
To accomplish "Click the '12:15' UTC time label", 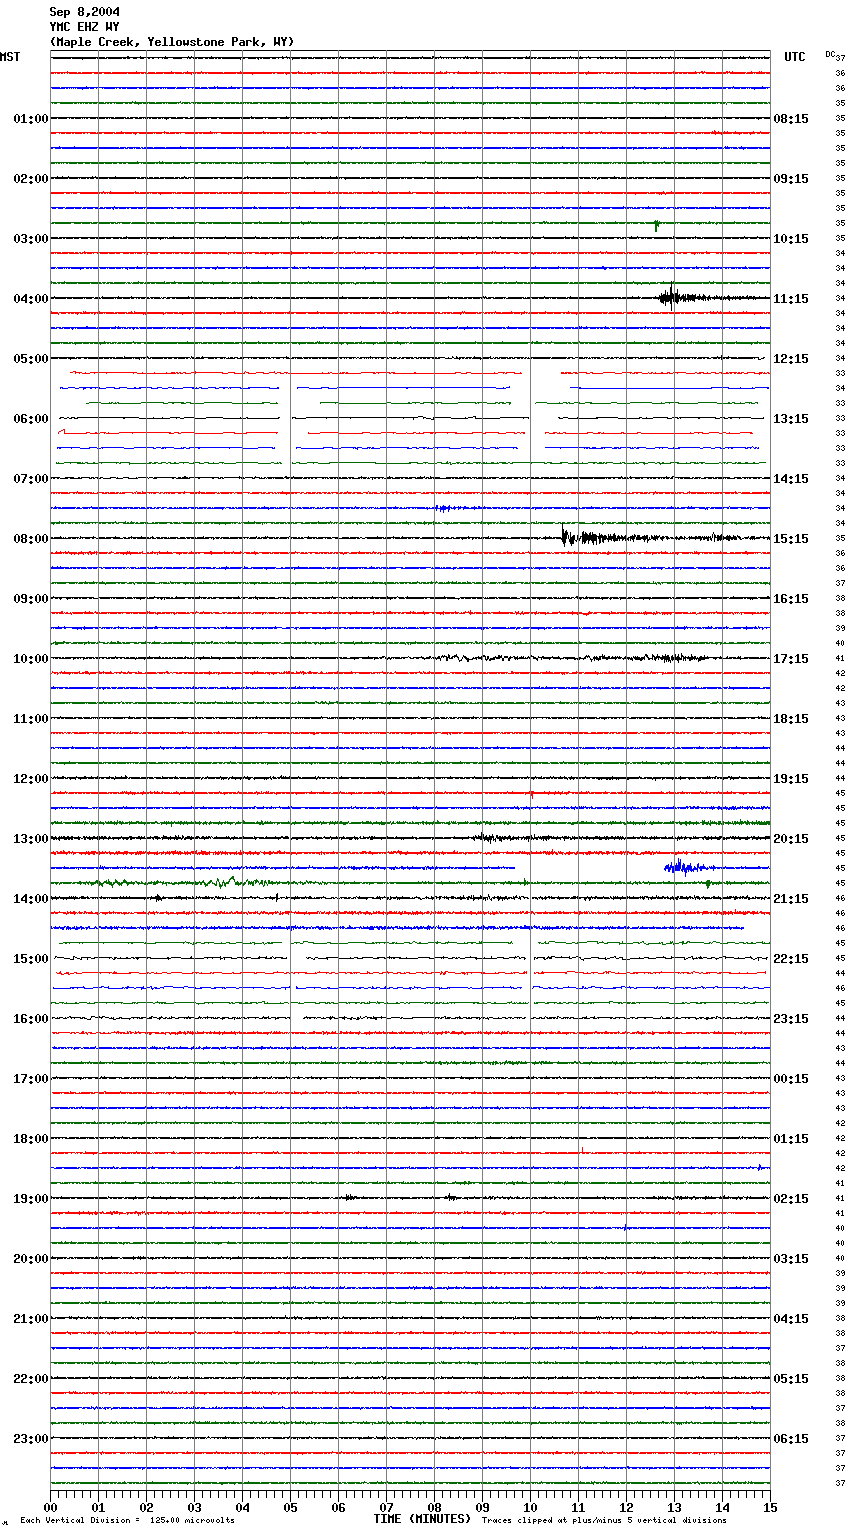I will coord(791,359).
